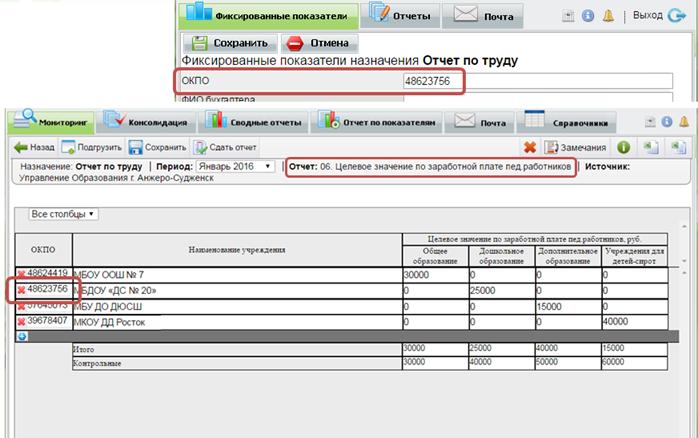Delete the row with ОКПО 48624419
Screen dimensions: 698x438
pos(21,274)
